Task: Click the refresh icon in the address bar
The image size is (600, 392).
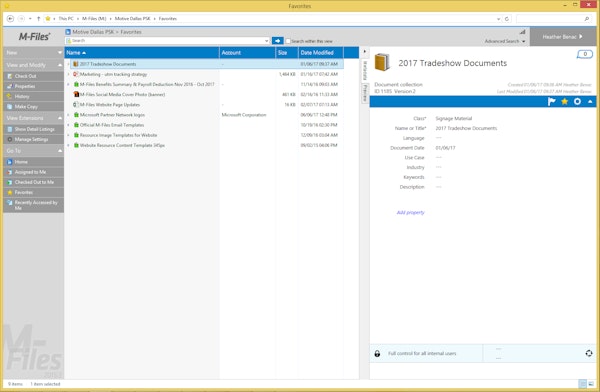Action: click(x=507, y=18)
